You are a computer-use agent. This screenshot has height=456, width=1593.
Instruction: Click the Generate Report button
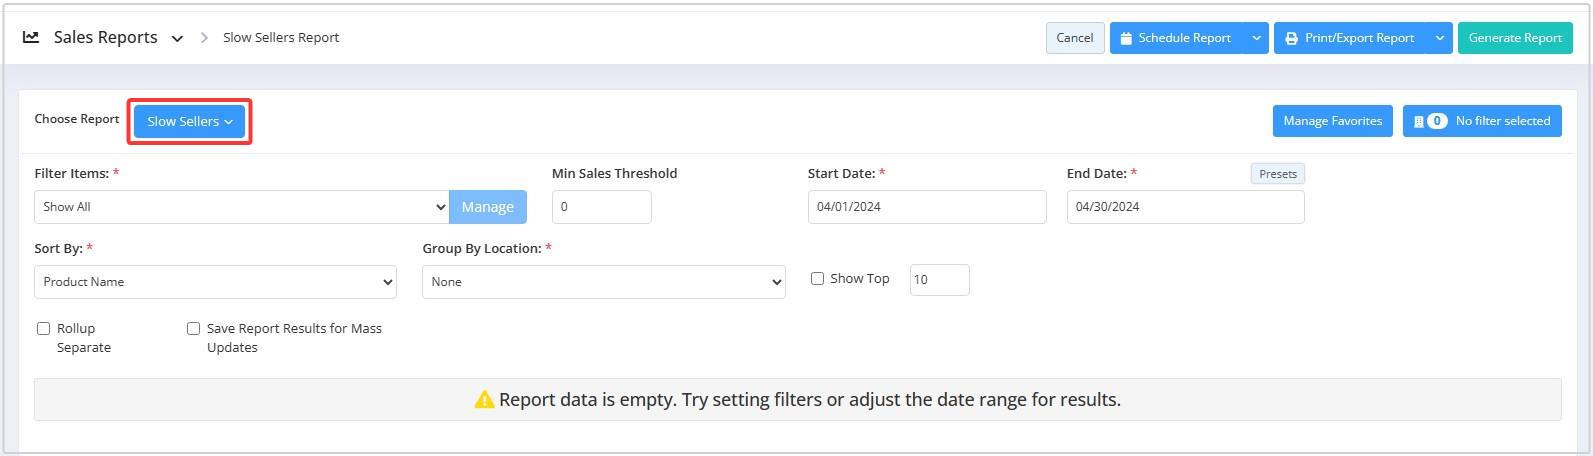(1515, 38)
